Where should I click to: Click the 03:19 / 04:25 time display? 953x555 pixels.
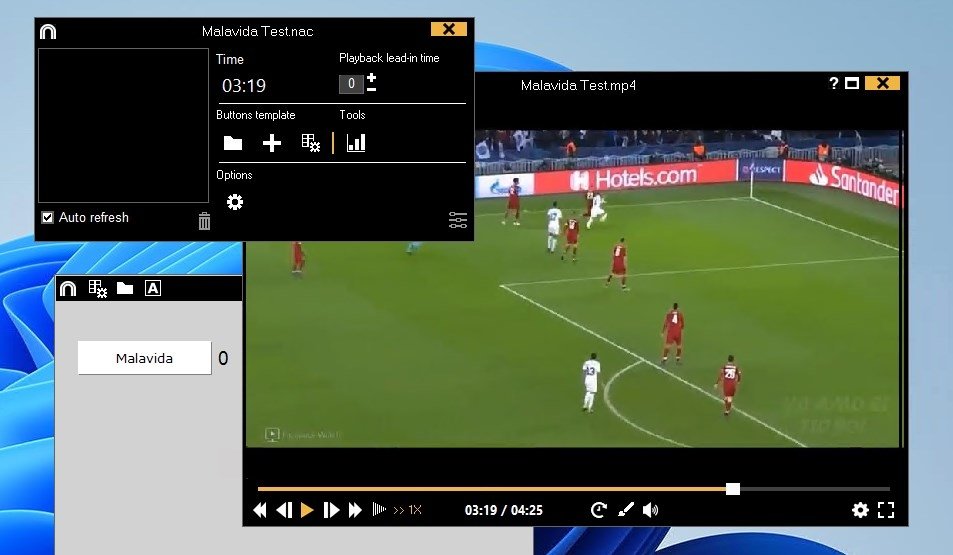pos(504,510)
